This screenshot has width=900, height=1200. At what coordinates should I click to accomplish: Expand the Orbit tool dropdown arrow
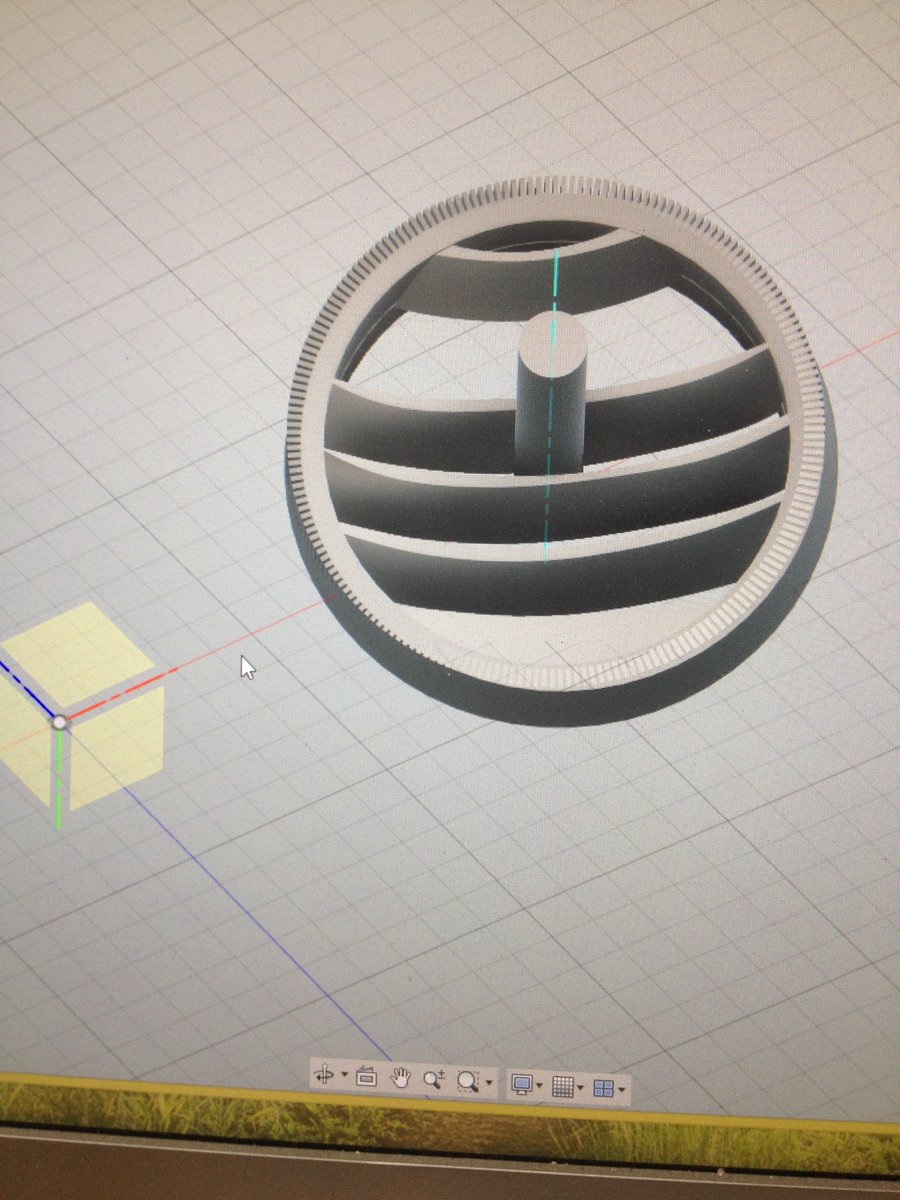click(343, 1075)
